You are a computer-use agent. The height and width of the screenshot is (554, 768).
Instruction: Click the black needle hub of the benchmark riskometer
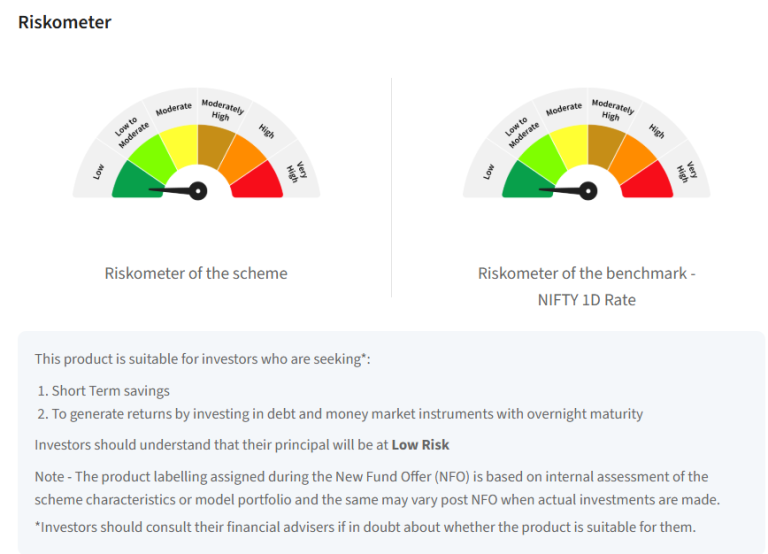click(x=587, y=190)
